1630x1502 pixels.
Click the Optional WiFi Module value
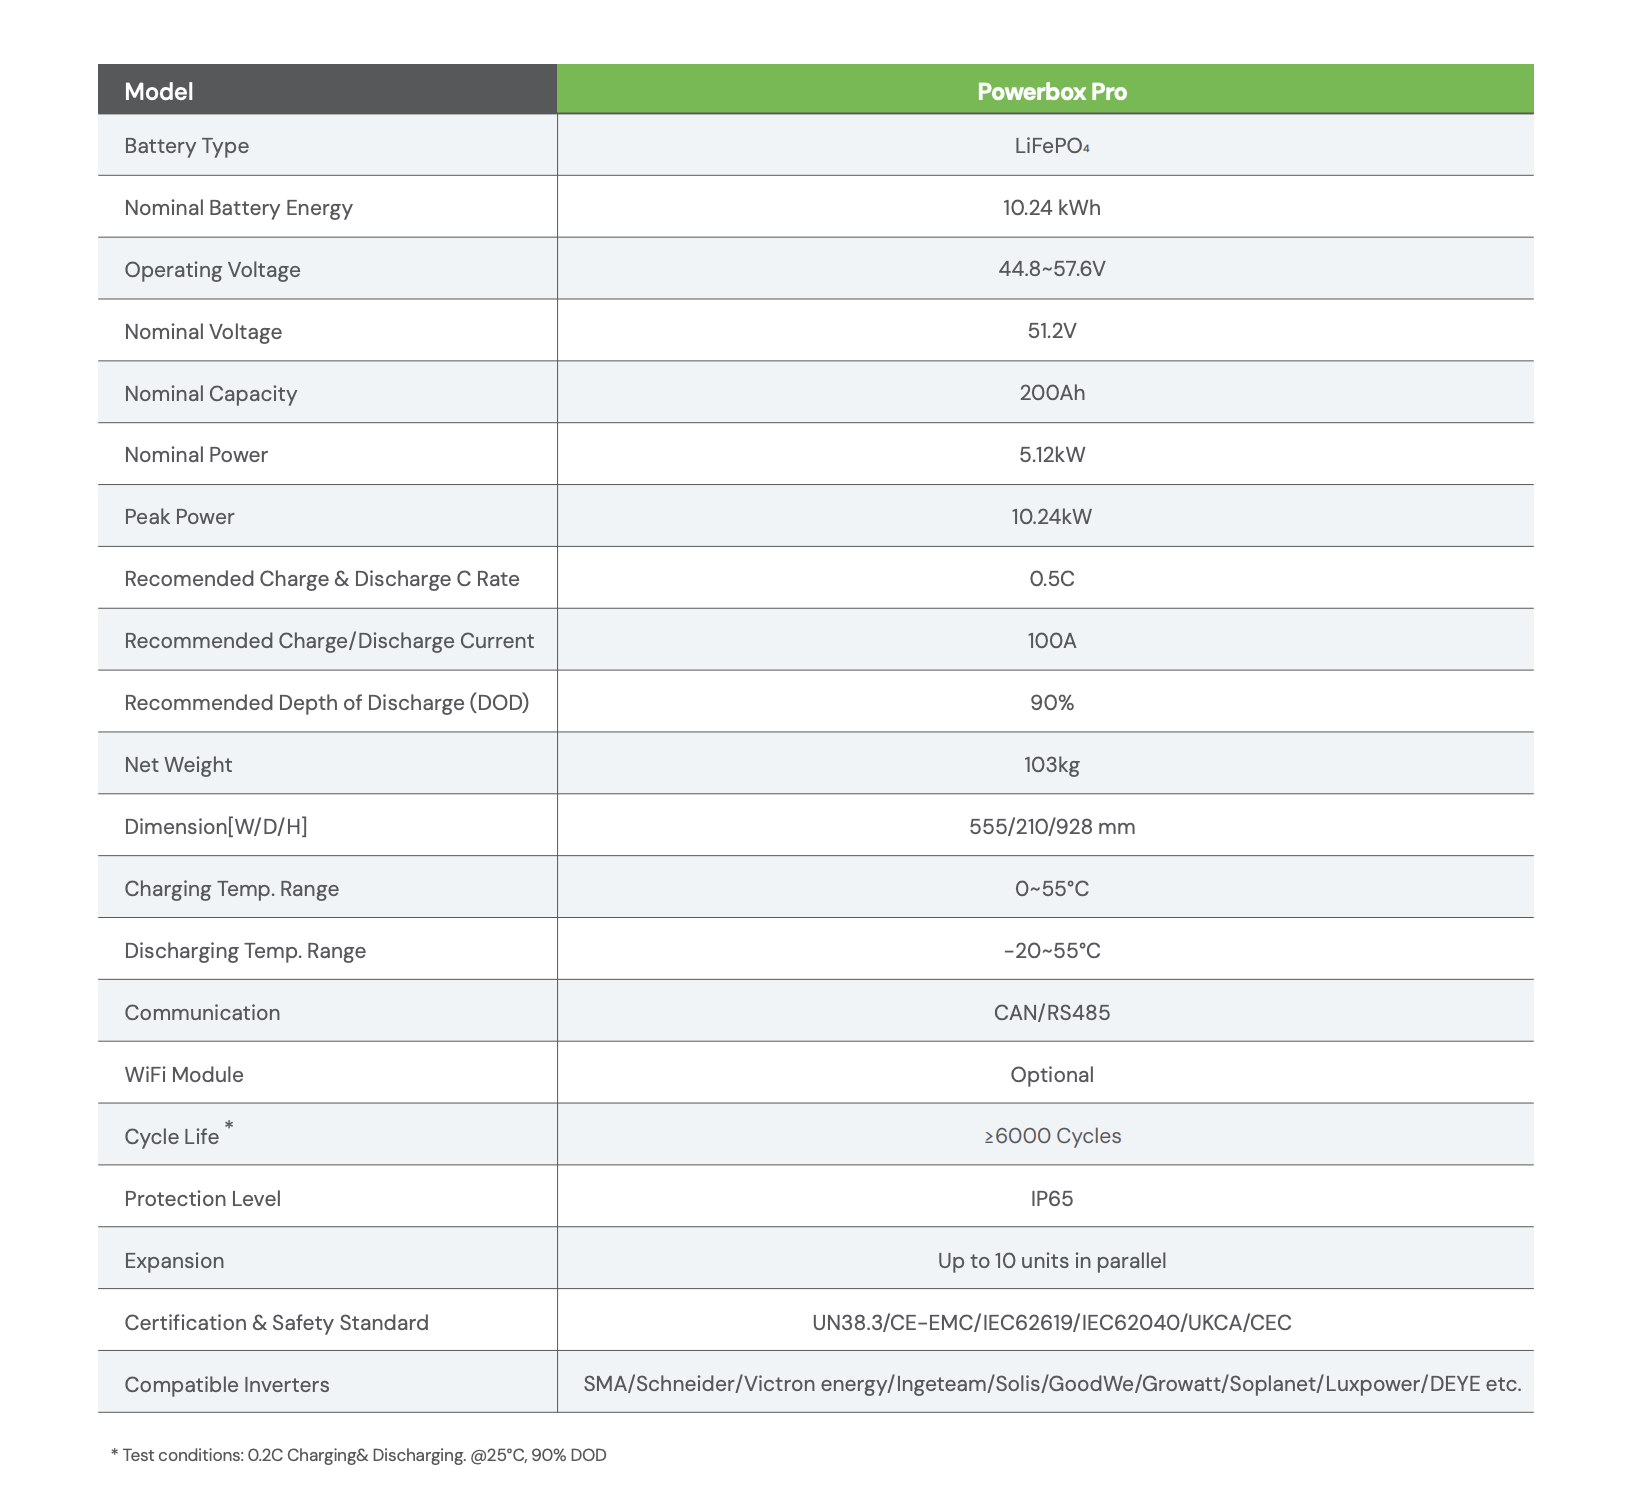tap(1051, 1075)
